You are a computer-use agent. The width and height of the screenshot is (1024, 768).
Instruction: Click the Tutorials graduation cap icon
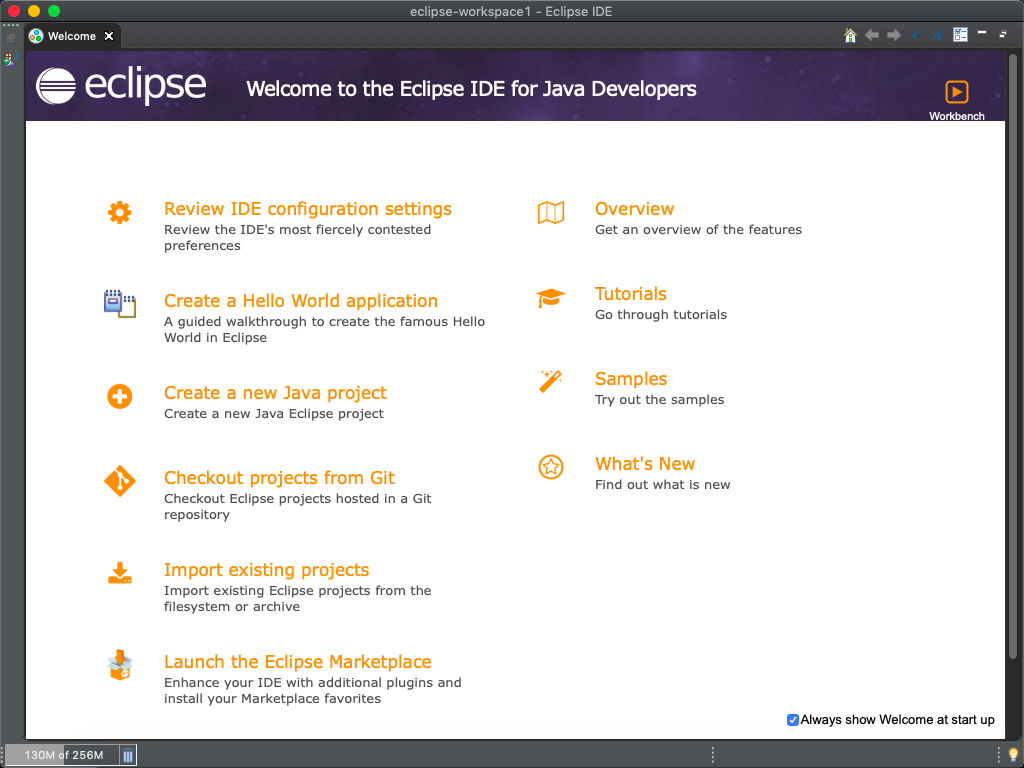(551, 298)
